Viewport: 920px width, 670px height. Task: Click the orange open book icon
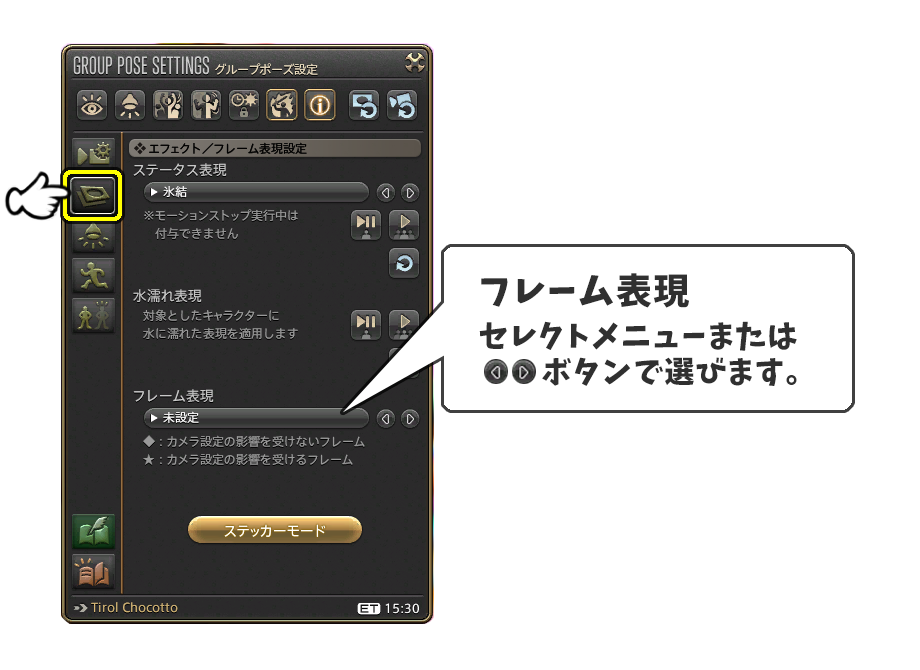93,571
